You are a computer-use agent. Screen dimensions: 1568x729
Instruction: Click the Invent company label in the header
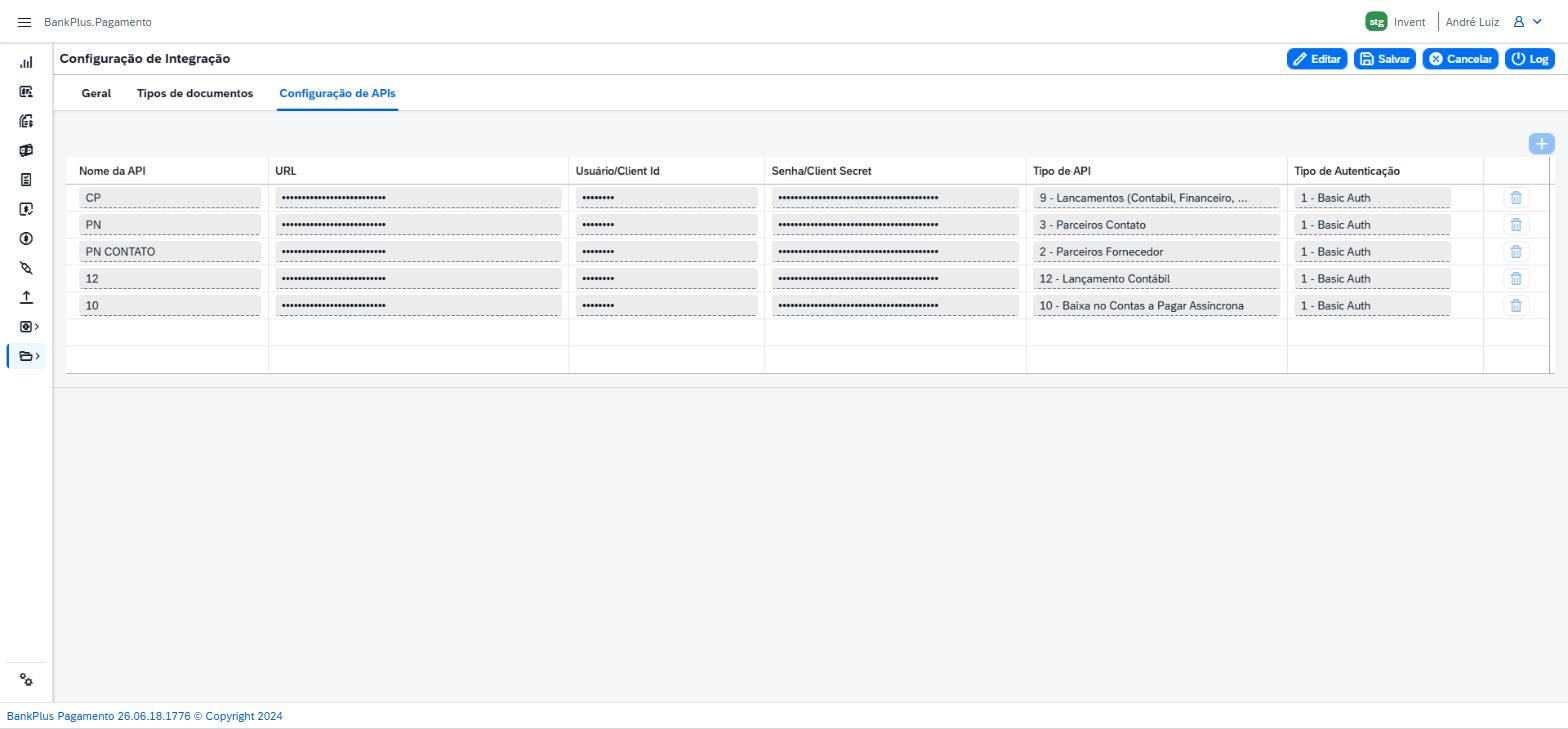pyautogui.click(x=1409, y=22)
